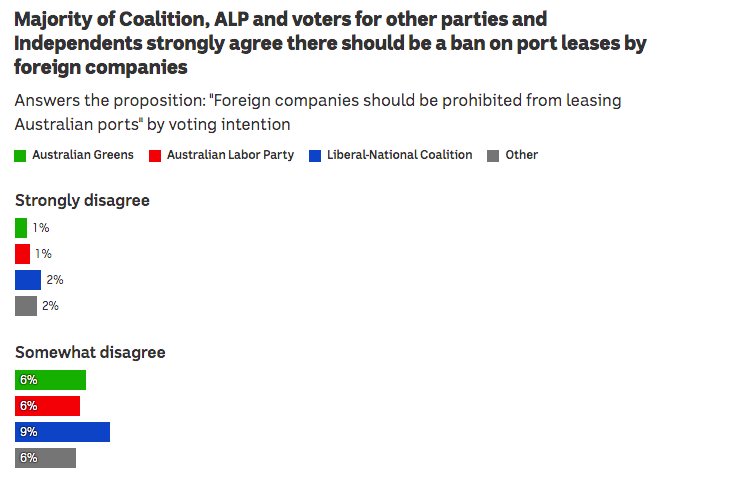Select the Australian Greens legend label
737x478 pixels.
(x=83, y=155)
